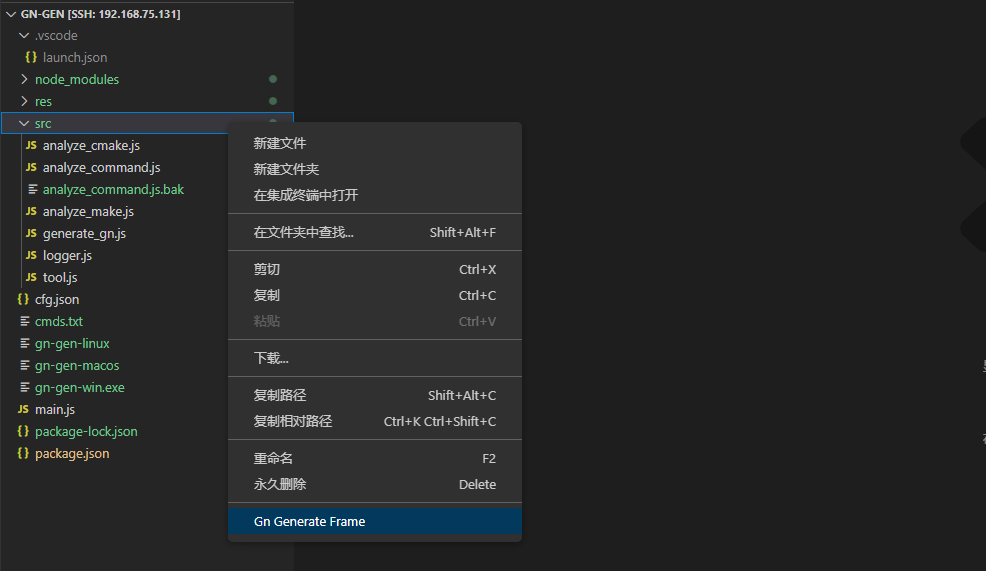Click the file icon beside cmds.txt
The height and width of the screenshot is (571, 986).
pos(24,322)
